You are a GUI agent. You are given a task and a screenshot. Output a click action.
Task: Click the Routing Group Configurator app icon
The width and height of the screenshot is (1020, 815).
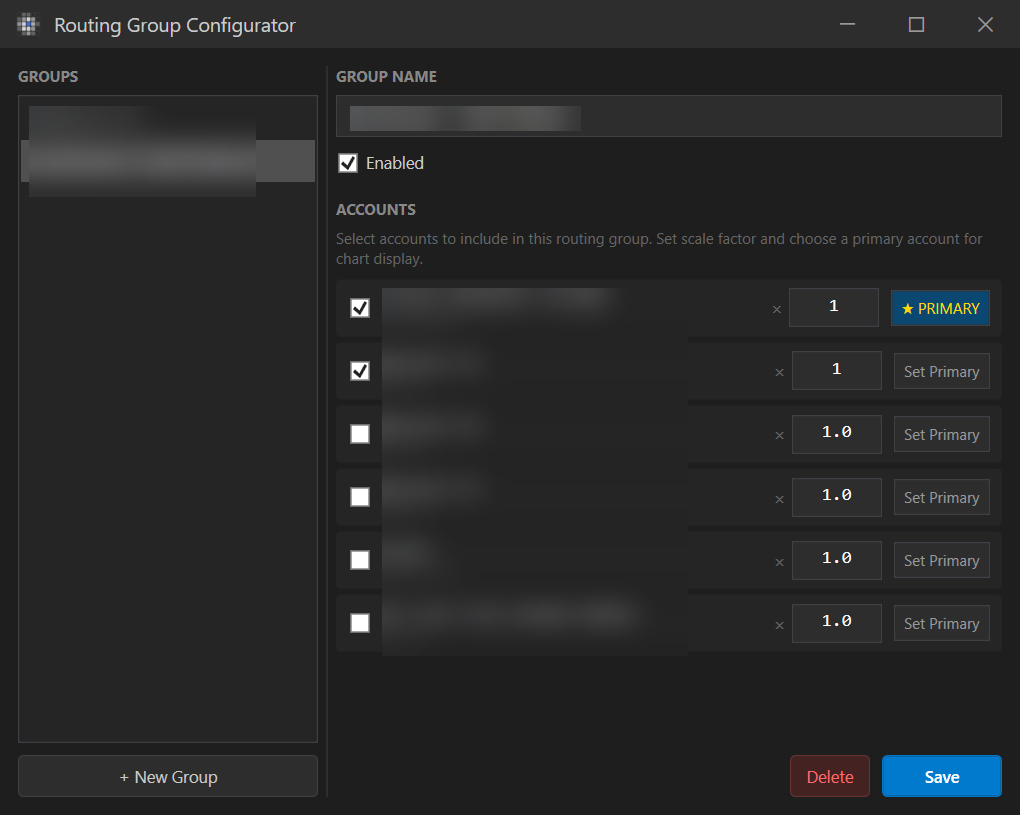point(27,25)
